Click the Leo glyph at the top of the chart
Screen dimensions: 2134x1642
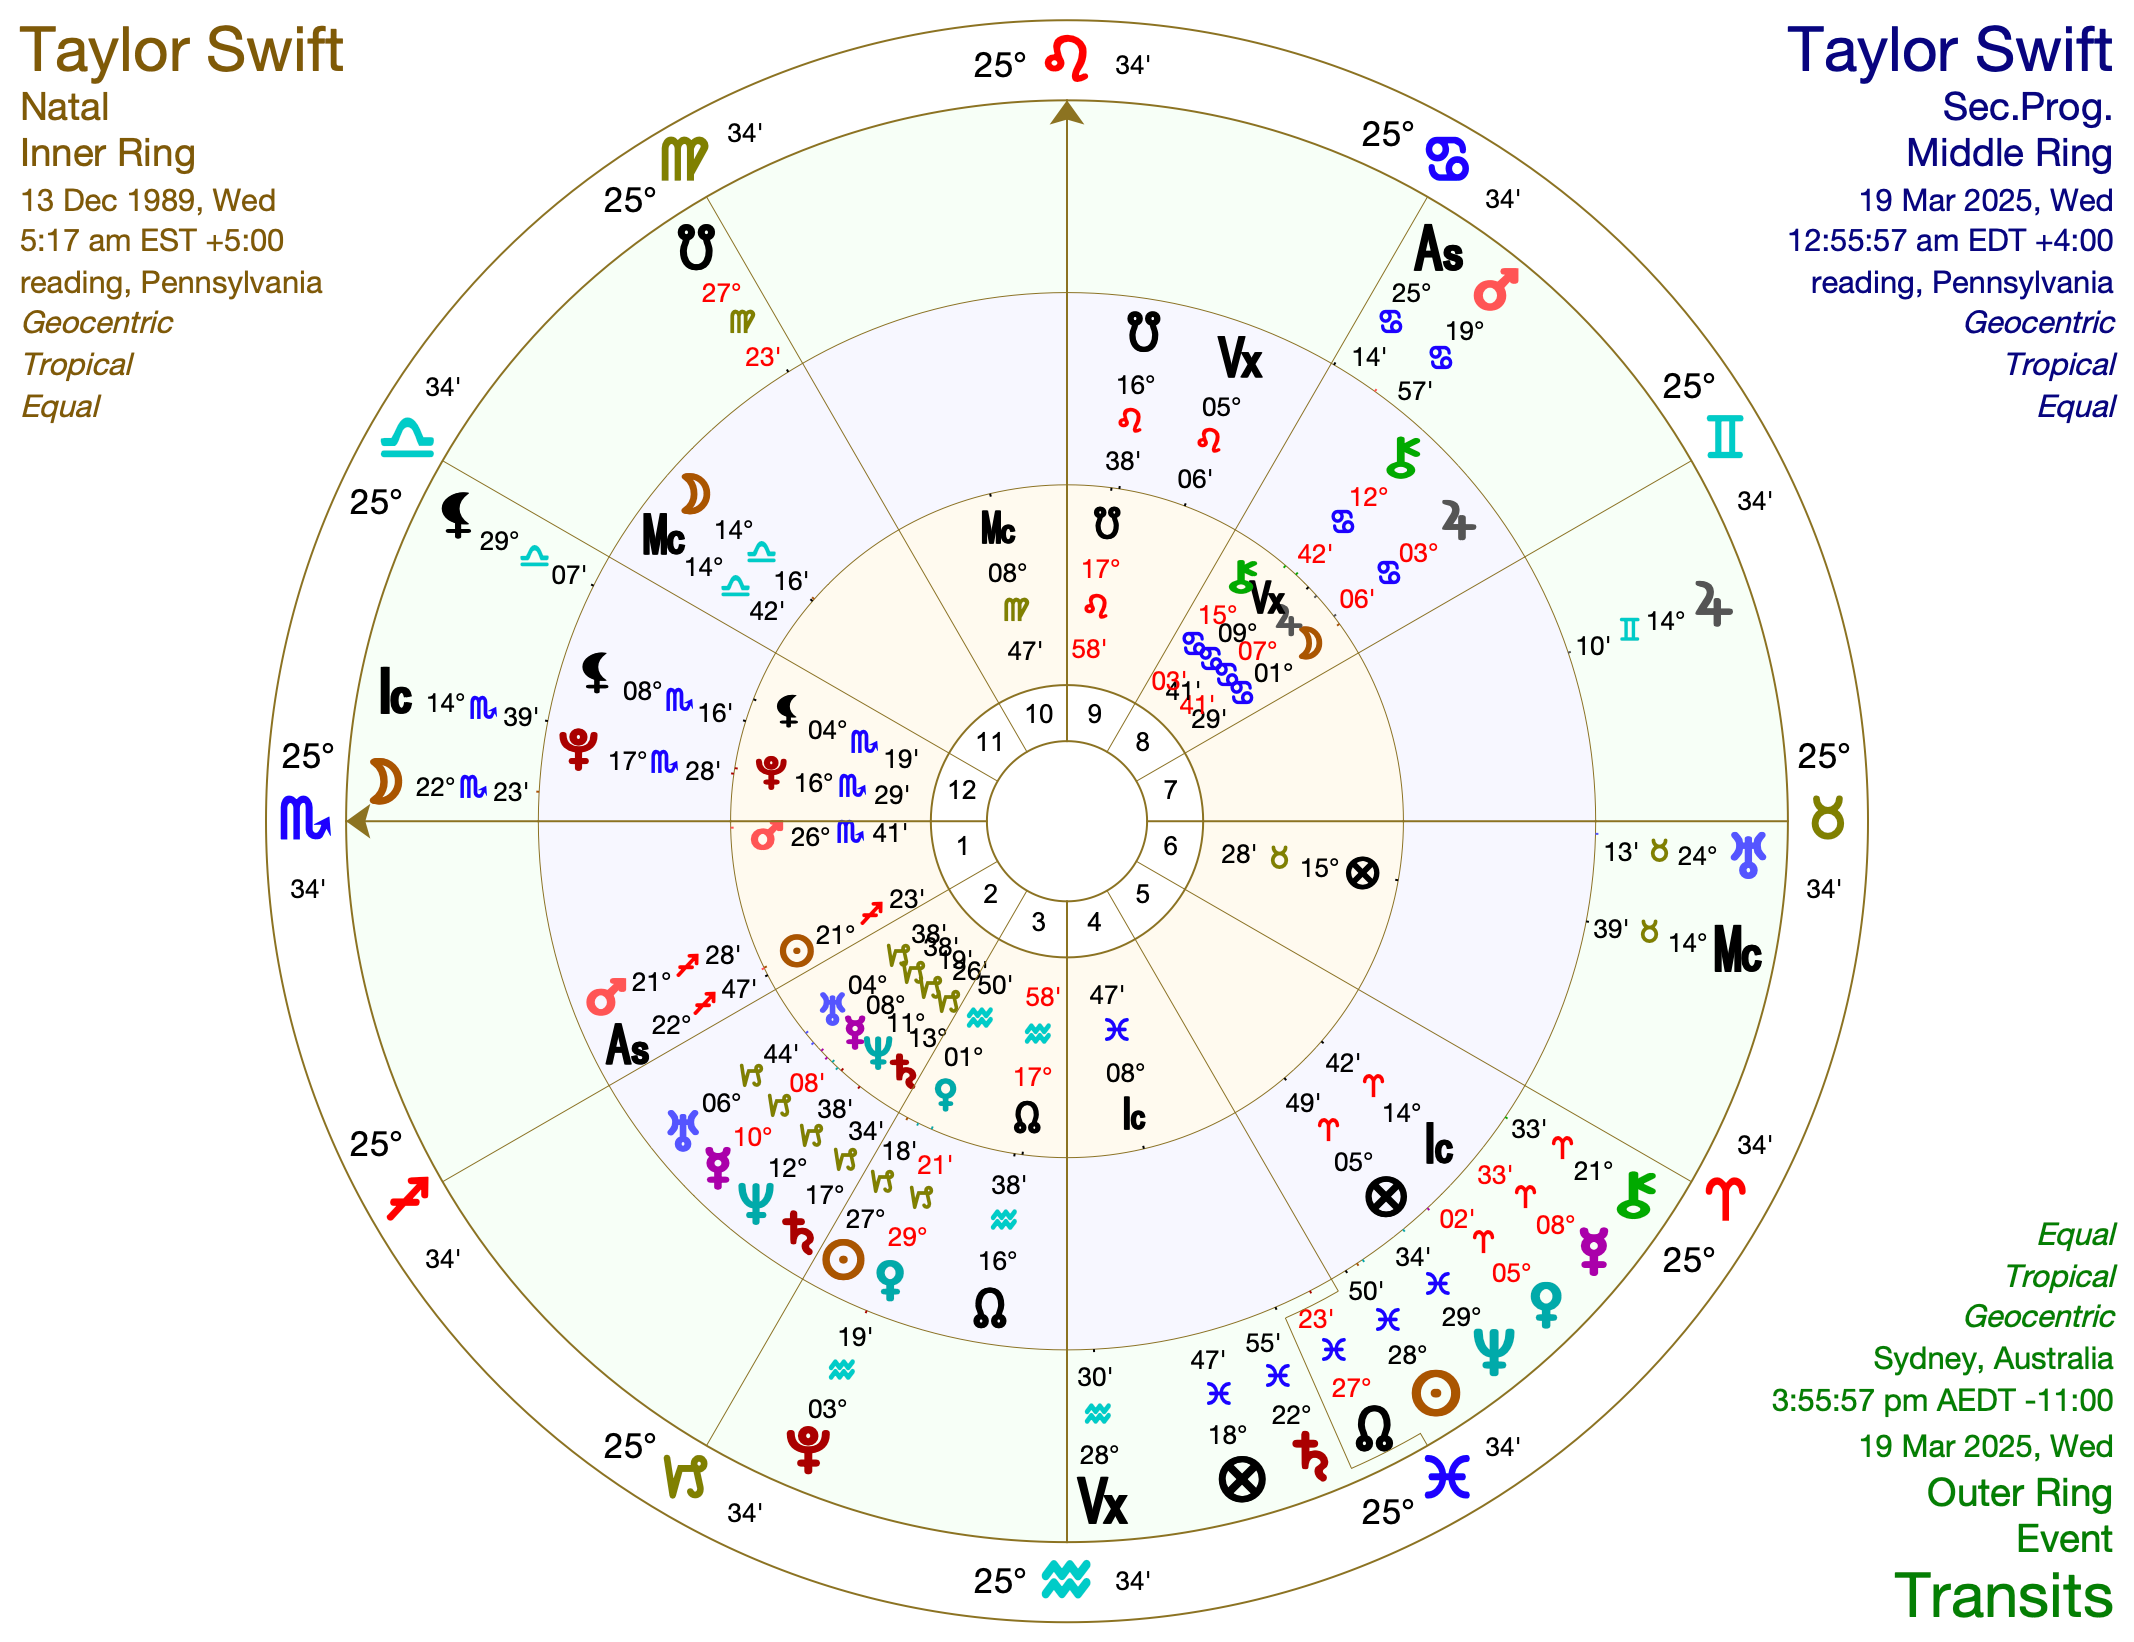[x=1066, y=60]
